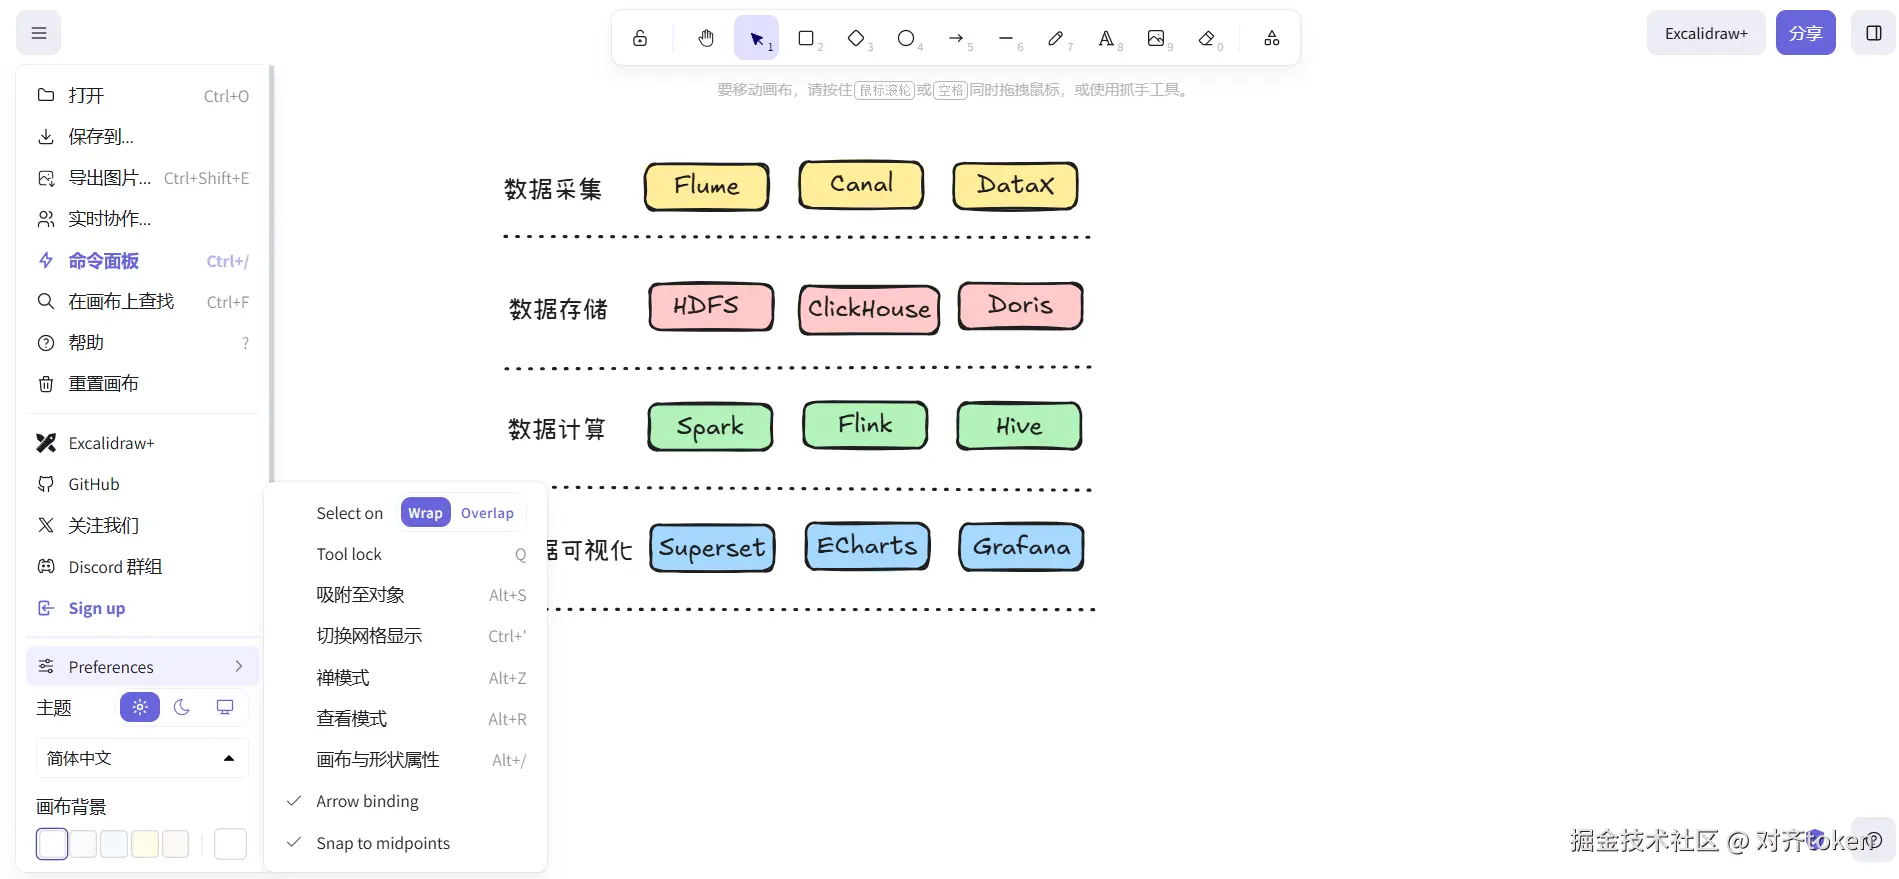Expand the Preferences submenu

point(142,667)
